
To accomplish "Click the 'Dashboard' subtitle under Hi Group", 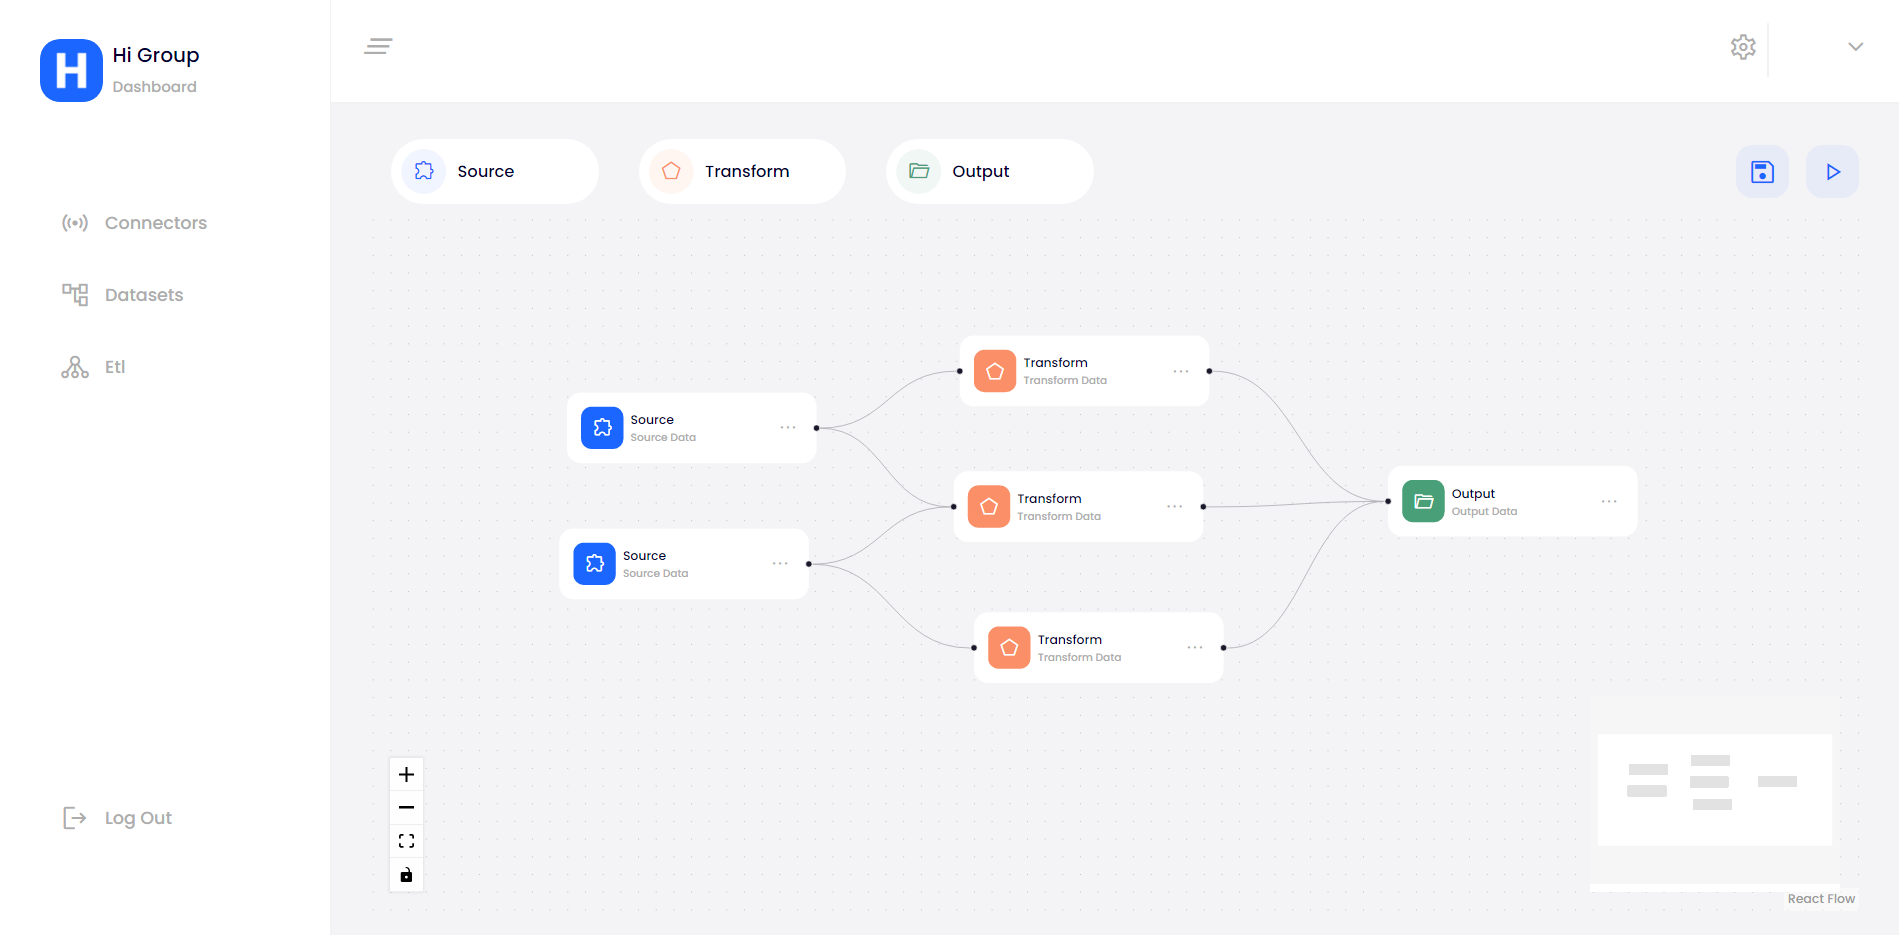I will (154, 87).
